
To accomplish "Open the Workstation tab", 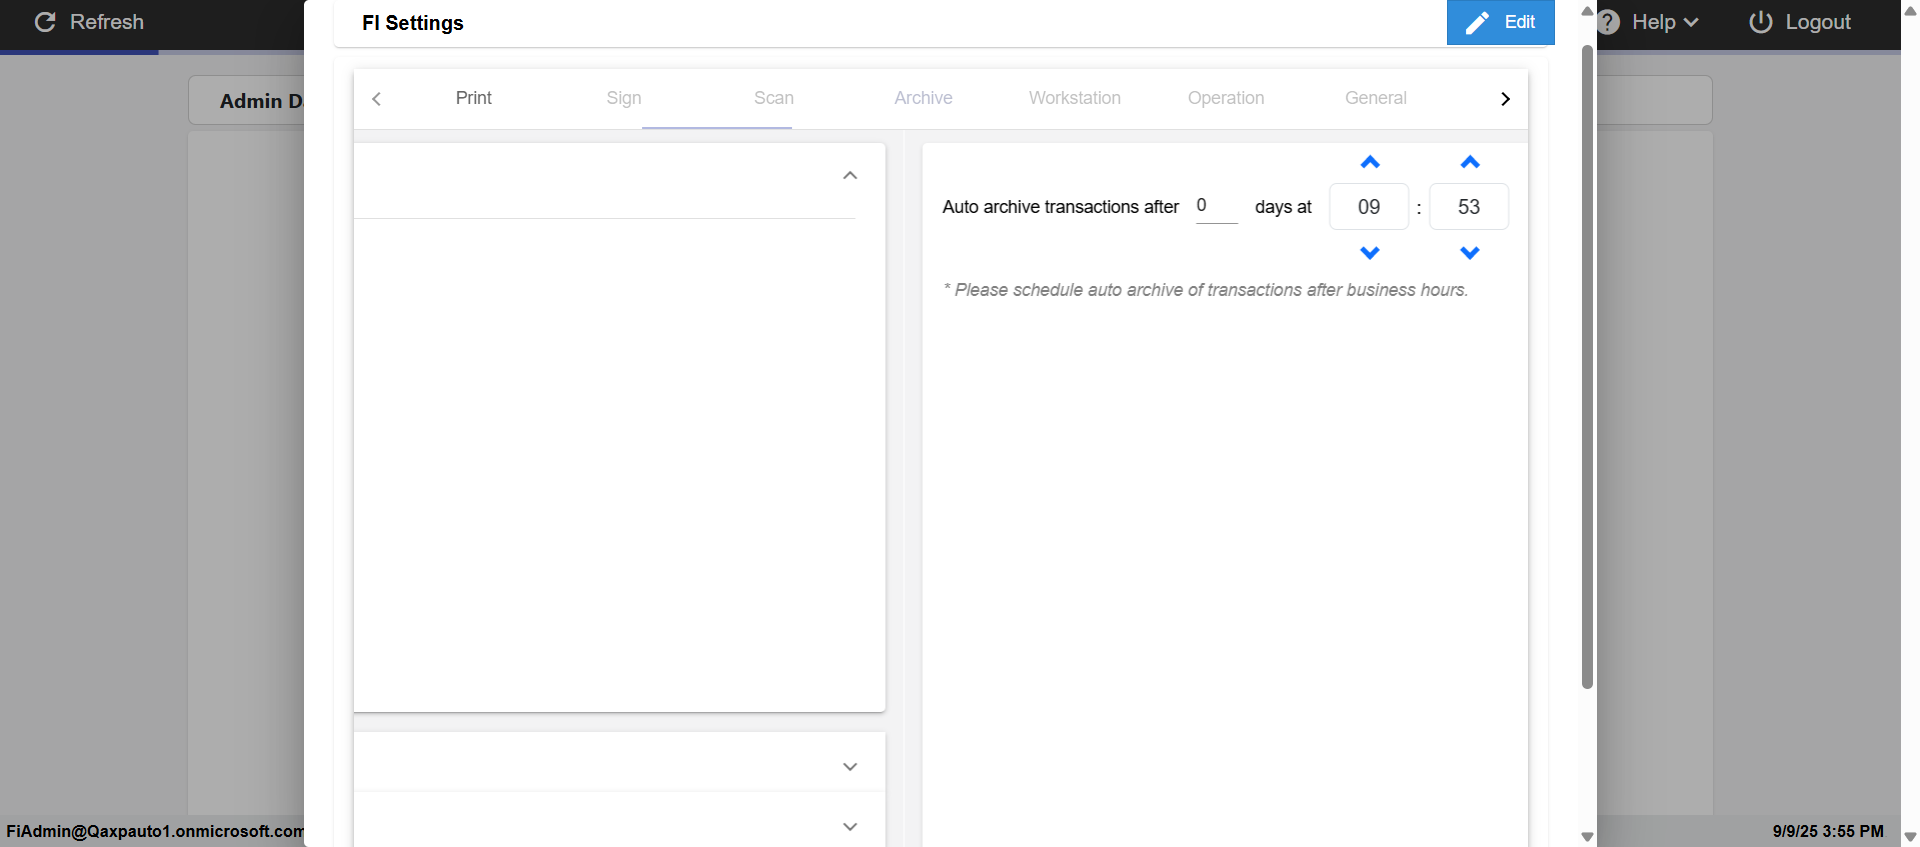I will [x=1074, y=98].
